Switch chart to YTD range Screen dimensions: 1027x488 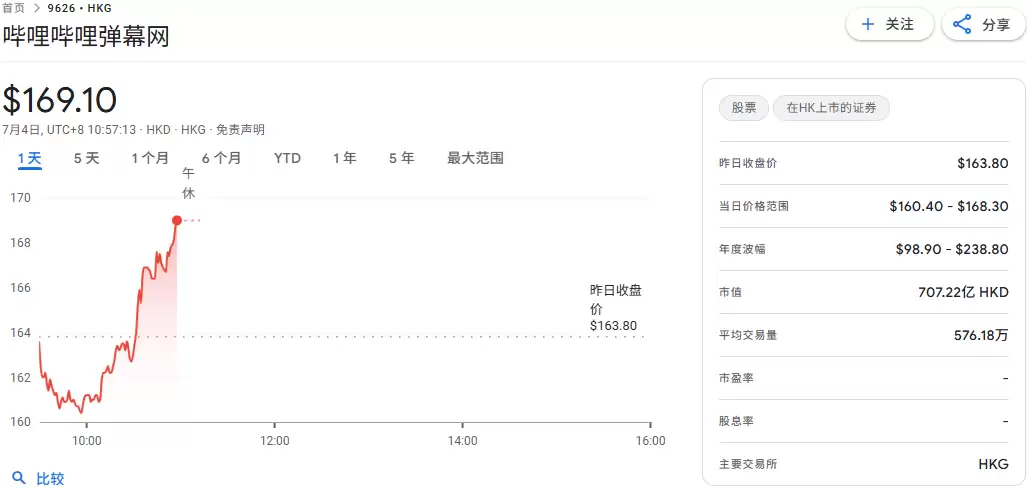287,158
